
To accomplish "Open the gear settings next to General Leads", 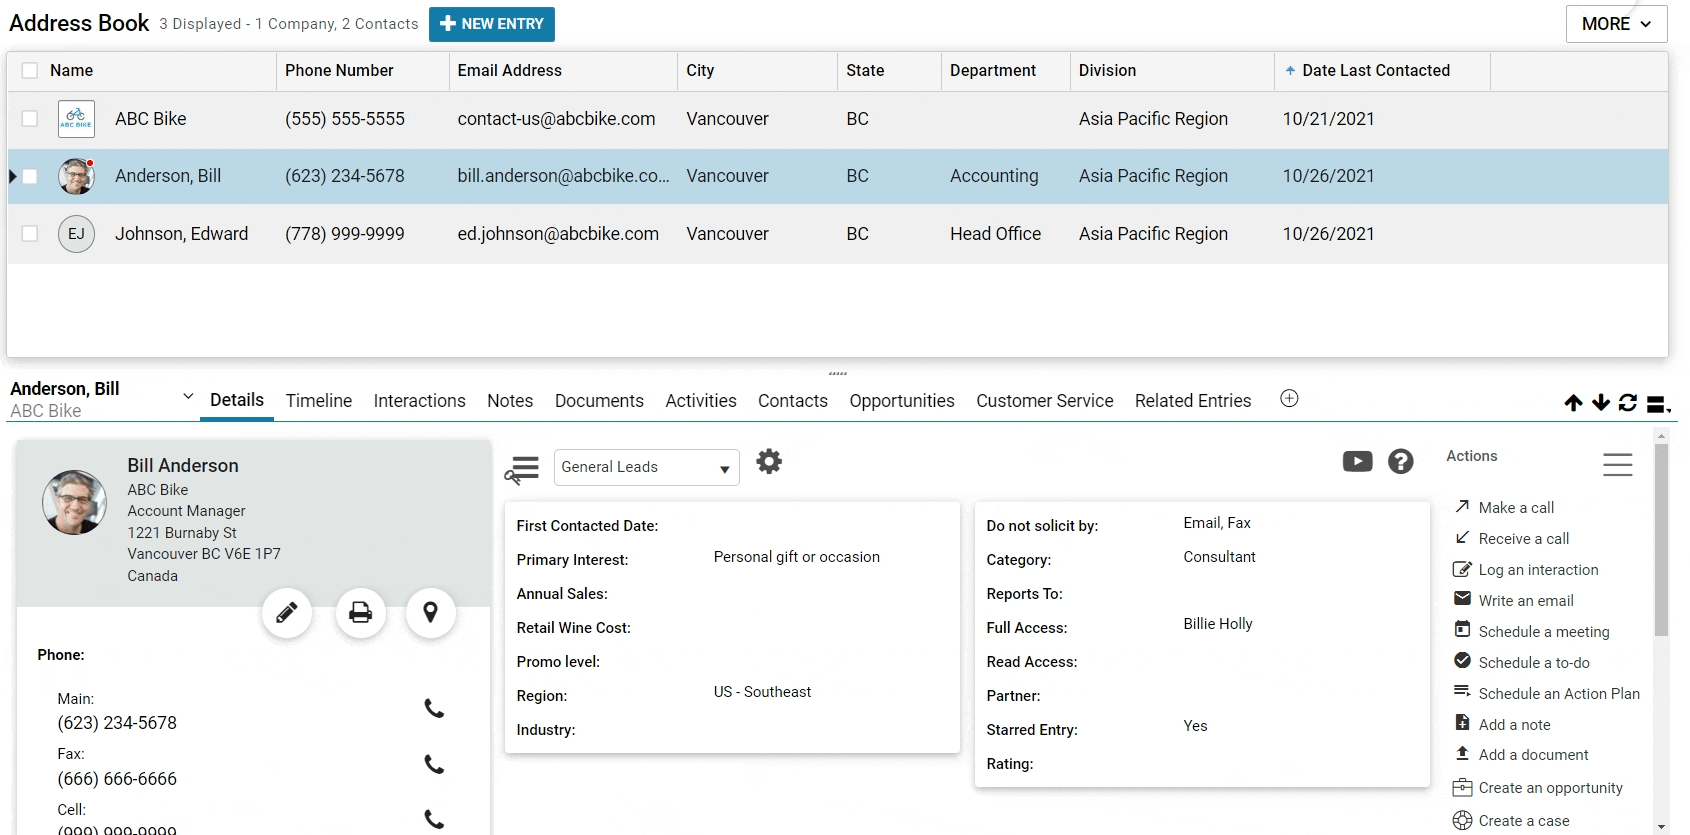I will [769, 462].
